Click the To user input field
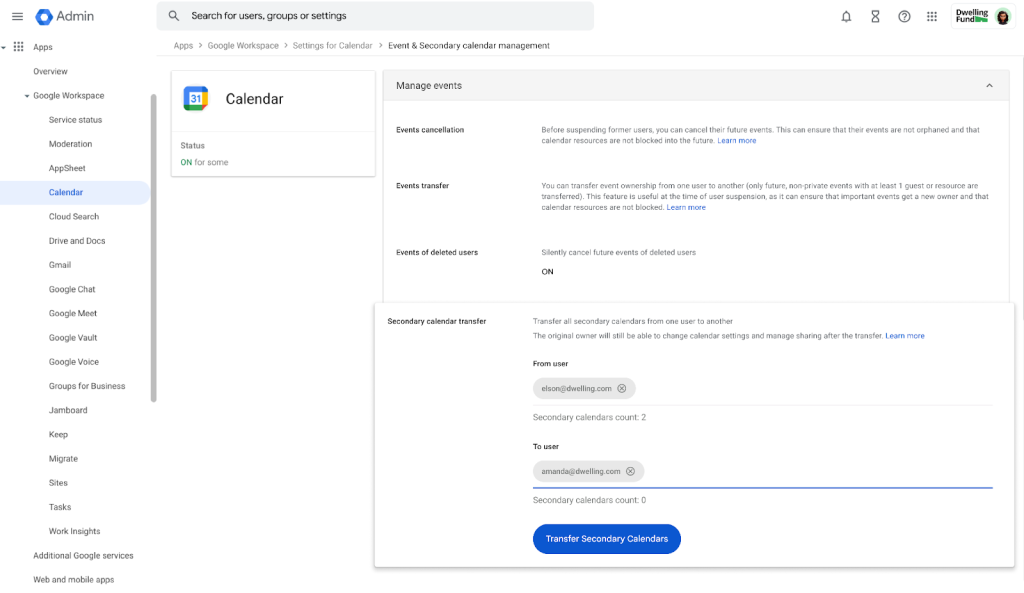This screenshot has width=1024, height=593. [x=815, y=471]
